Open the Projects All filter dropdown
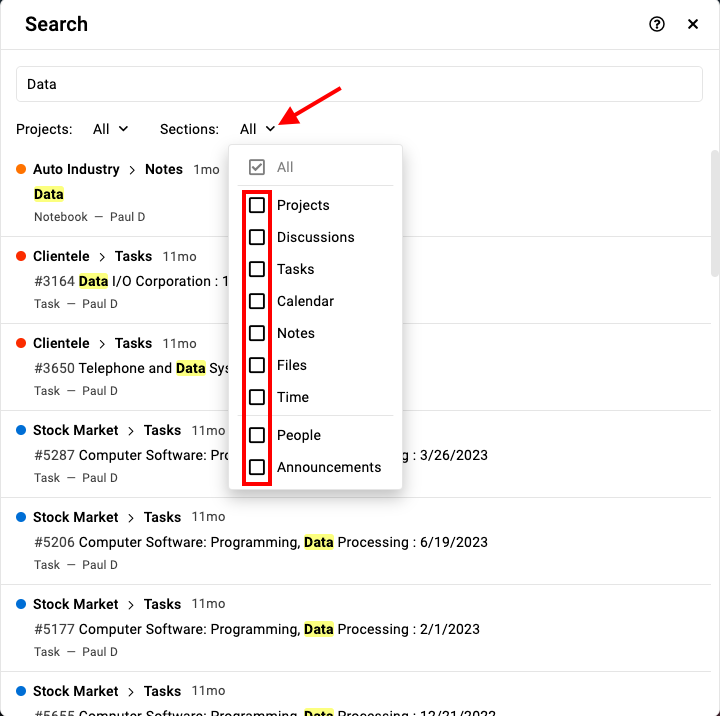 (110, 129)
